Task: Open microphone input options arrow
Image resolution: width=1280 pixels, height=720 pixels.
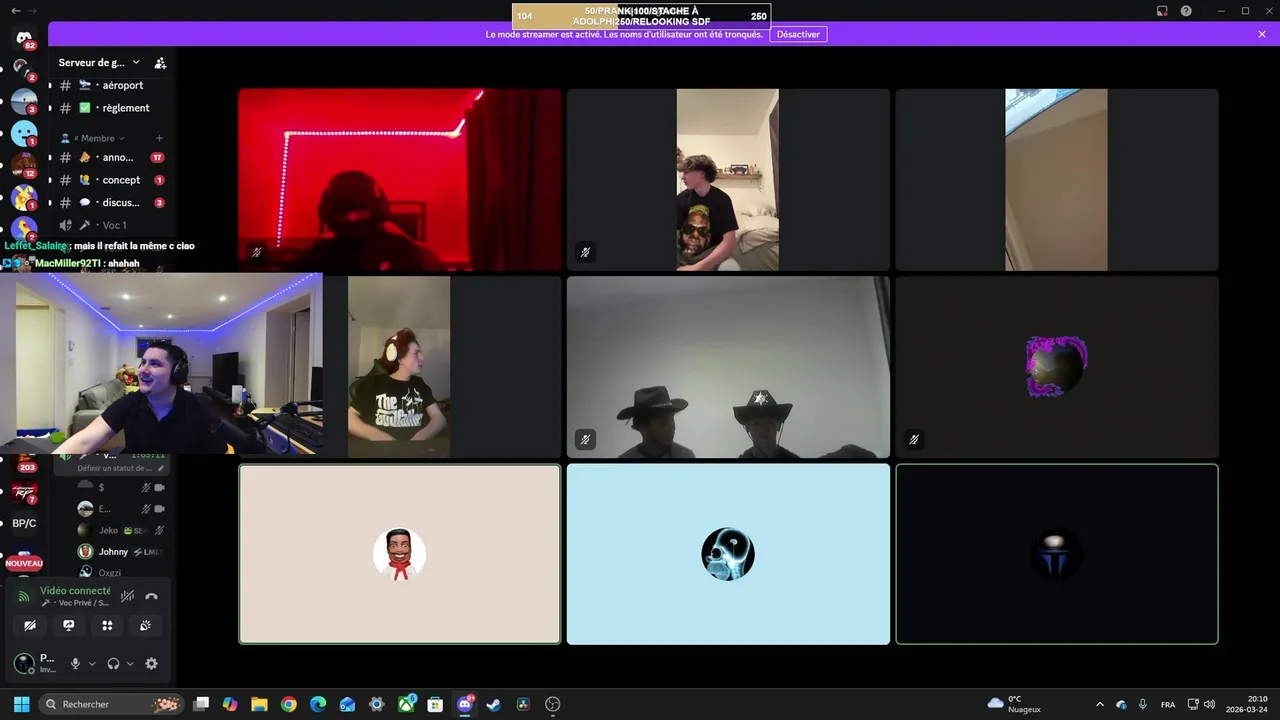Action: tap(92, 663)
